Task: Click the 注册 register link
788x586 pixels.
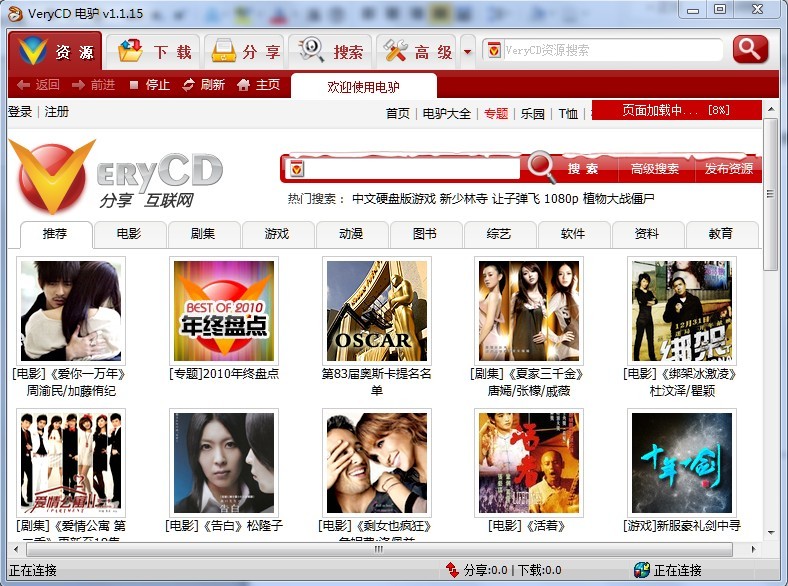Action: 56,112
